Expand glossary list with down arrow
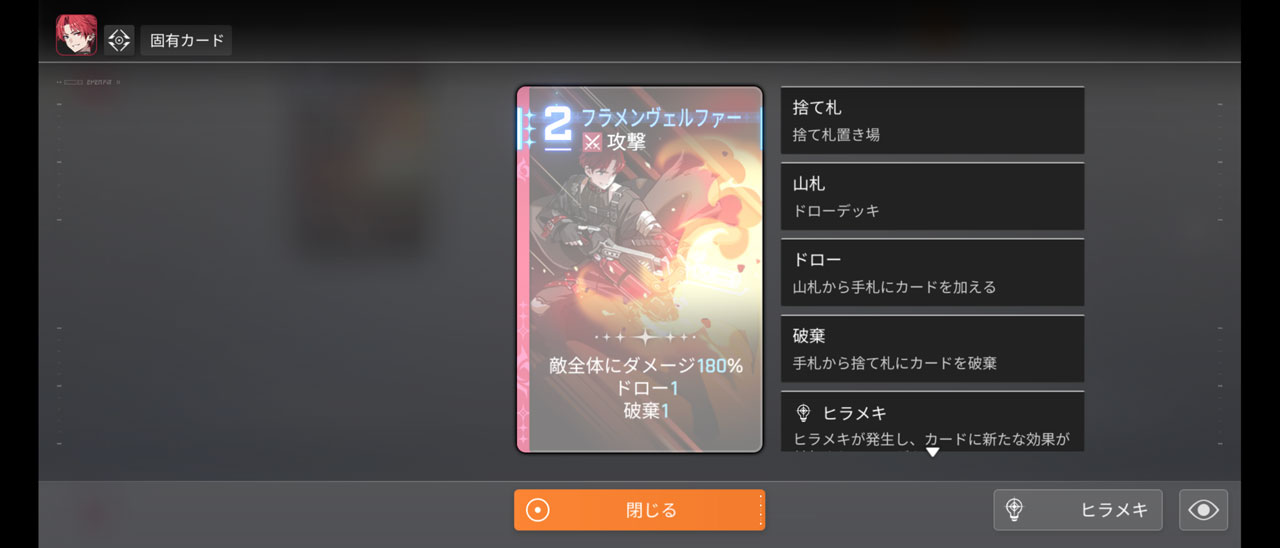Image resolution: width=1280 pixels, height=548 pixels. (x=933, y=452)
